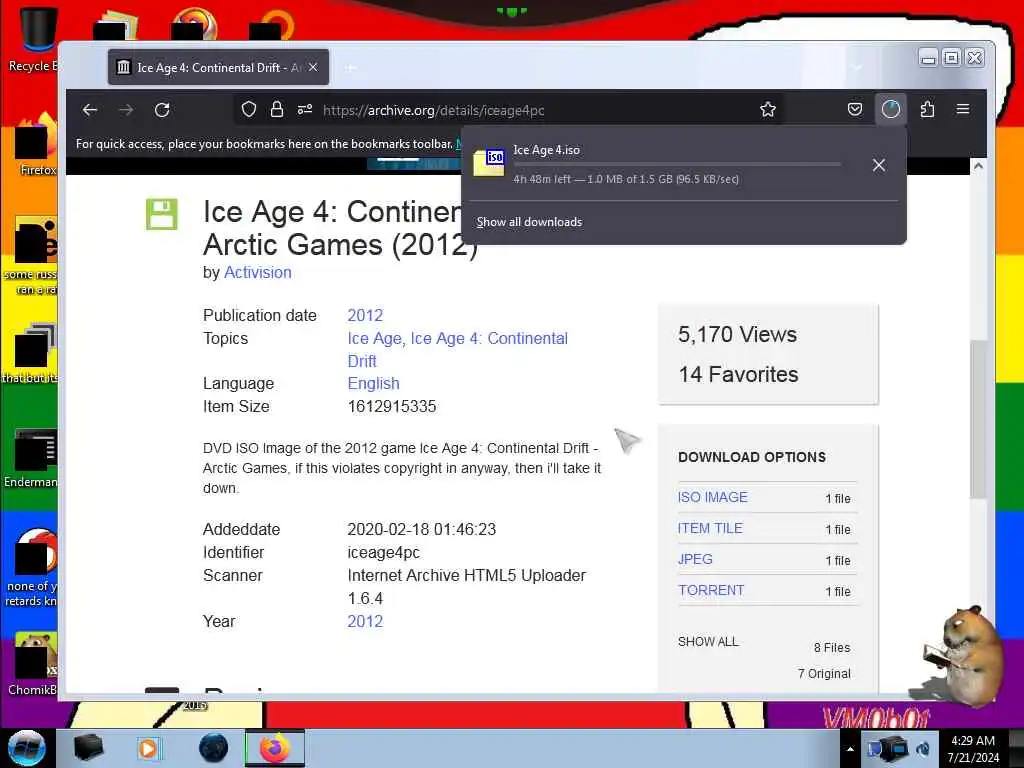Image resolution: width=1024 pixels, height=768 pixels.
Task: Show all downloads
Action: [x=529, y=222]
